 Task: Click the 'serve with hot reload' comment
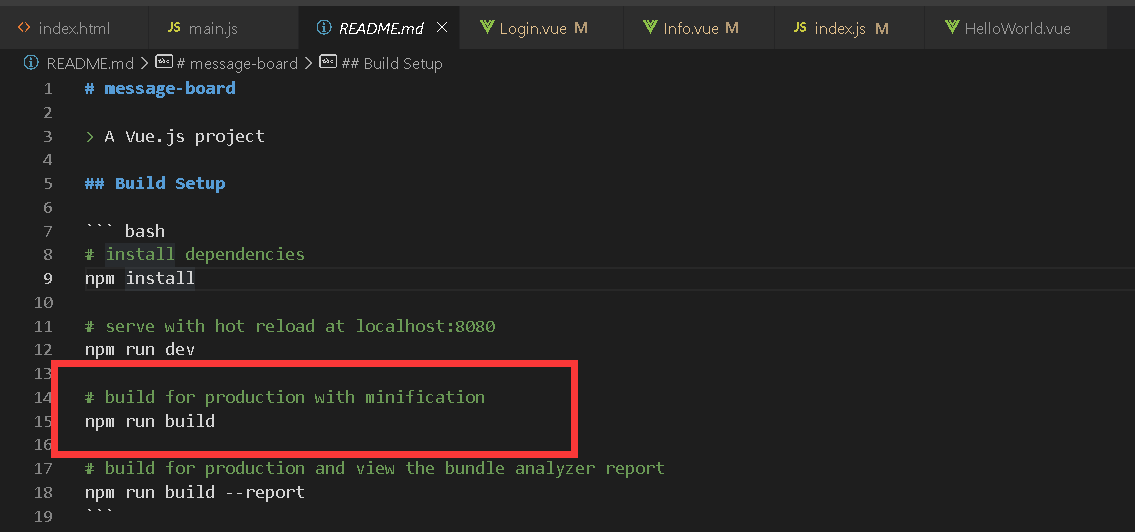pyautogui.click(x=290, y=326)
